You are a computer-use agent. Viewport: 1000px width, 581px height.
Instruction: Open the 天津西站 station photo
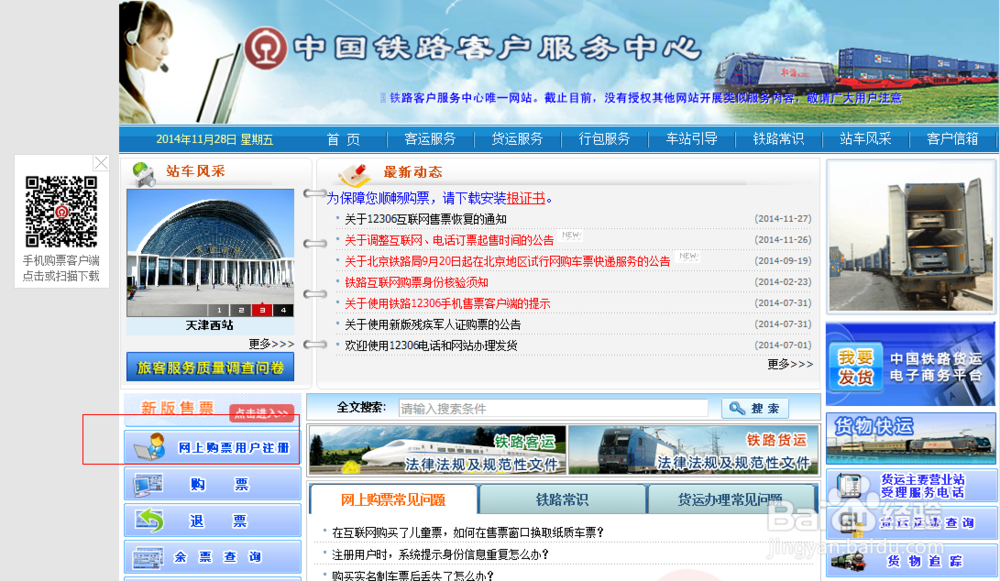coord(210,253)
